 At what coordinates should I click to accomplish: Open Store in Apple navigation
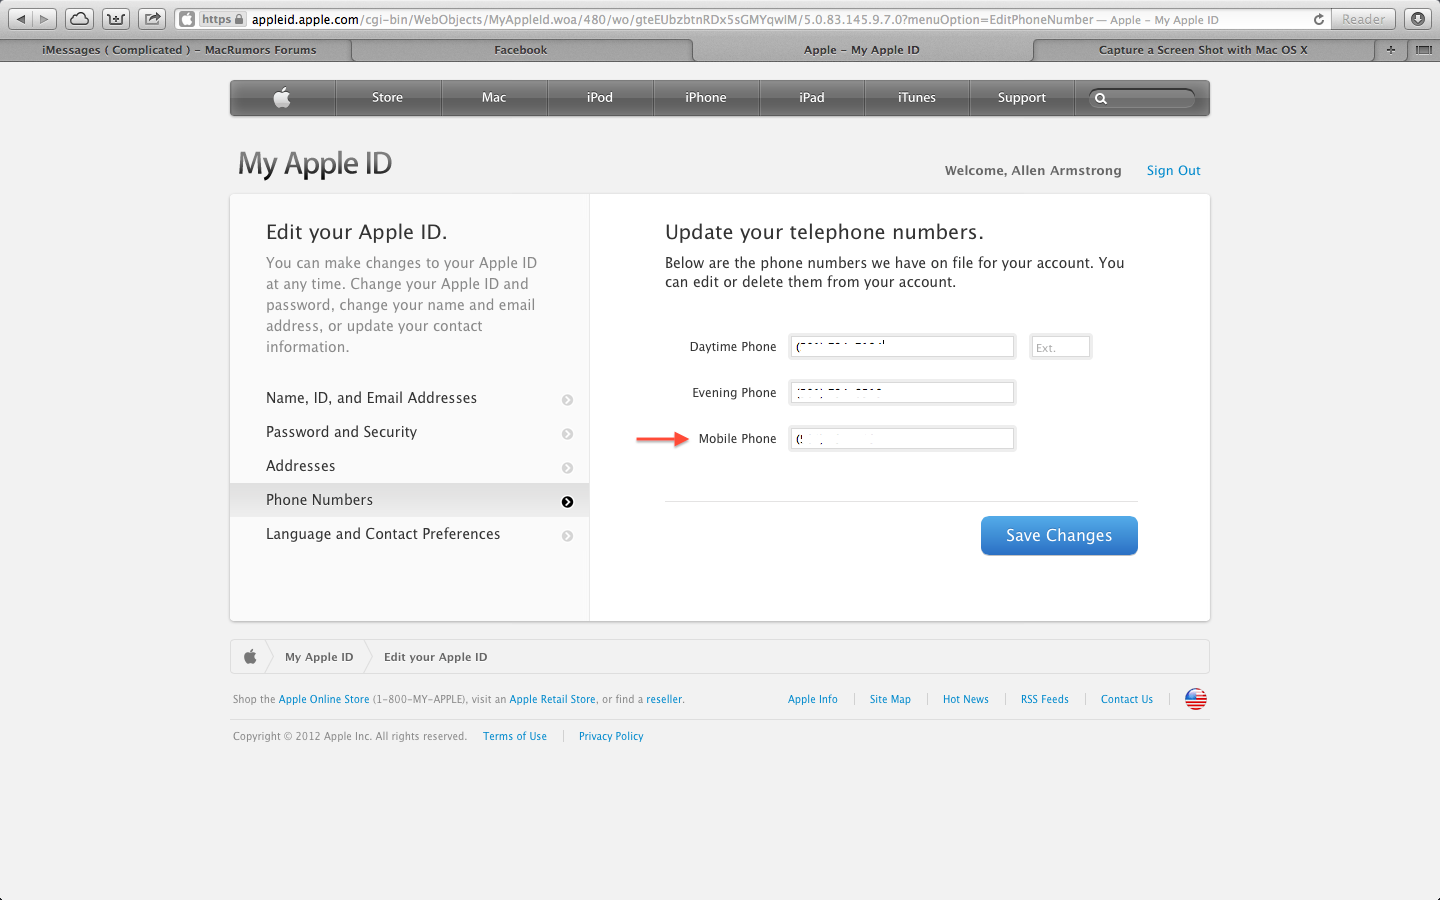click(x=388, y=97)
